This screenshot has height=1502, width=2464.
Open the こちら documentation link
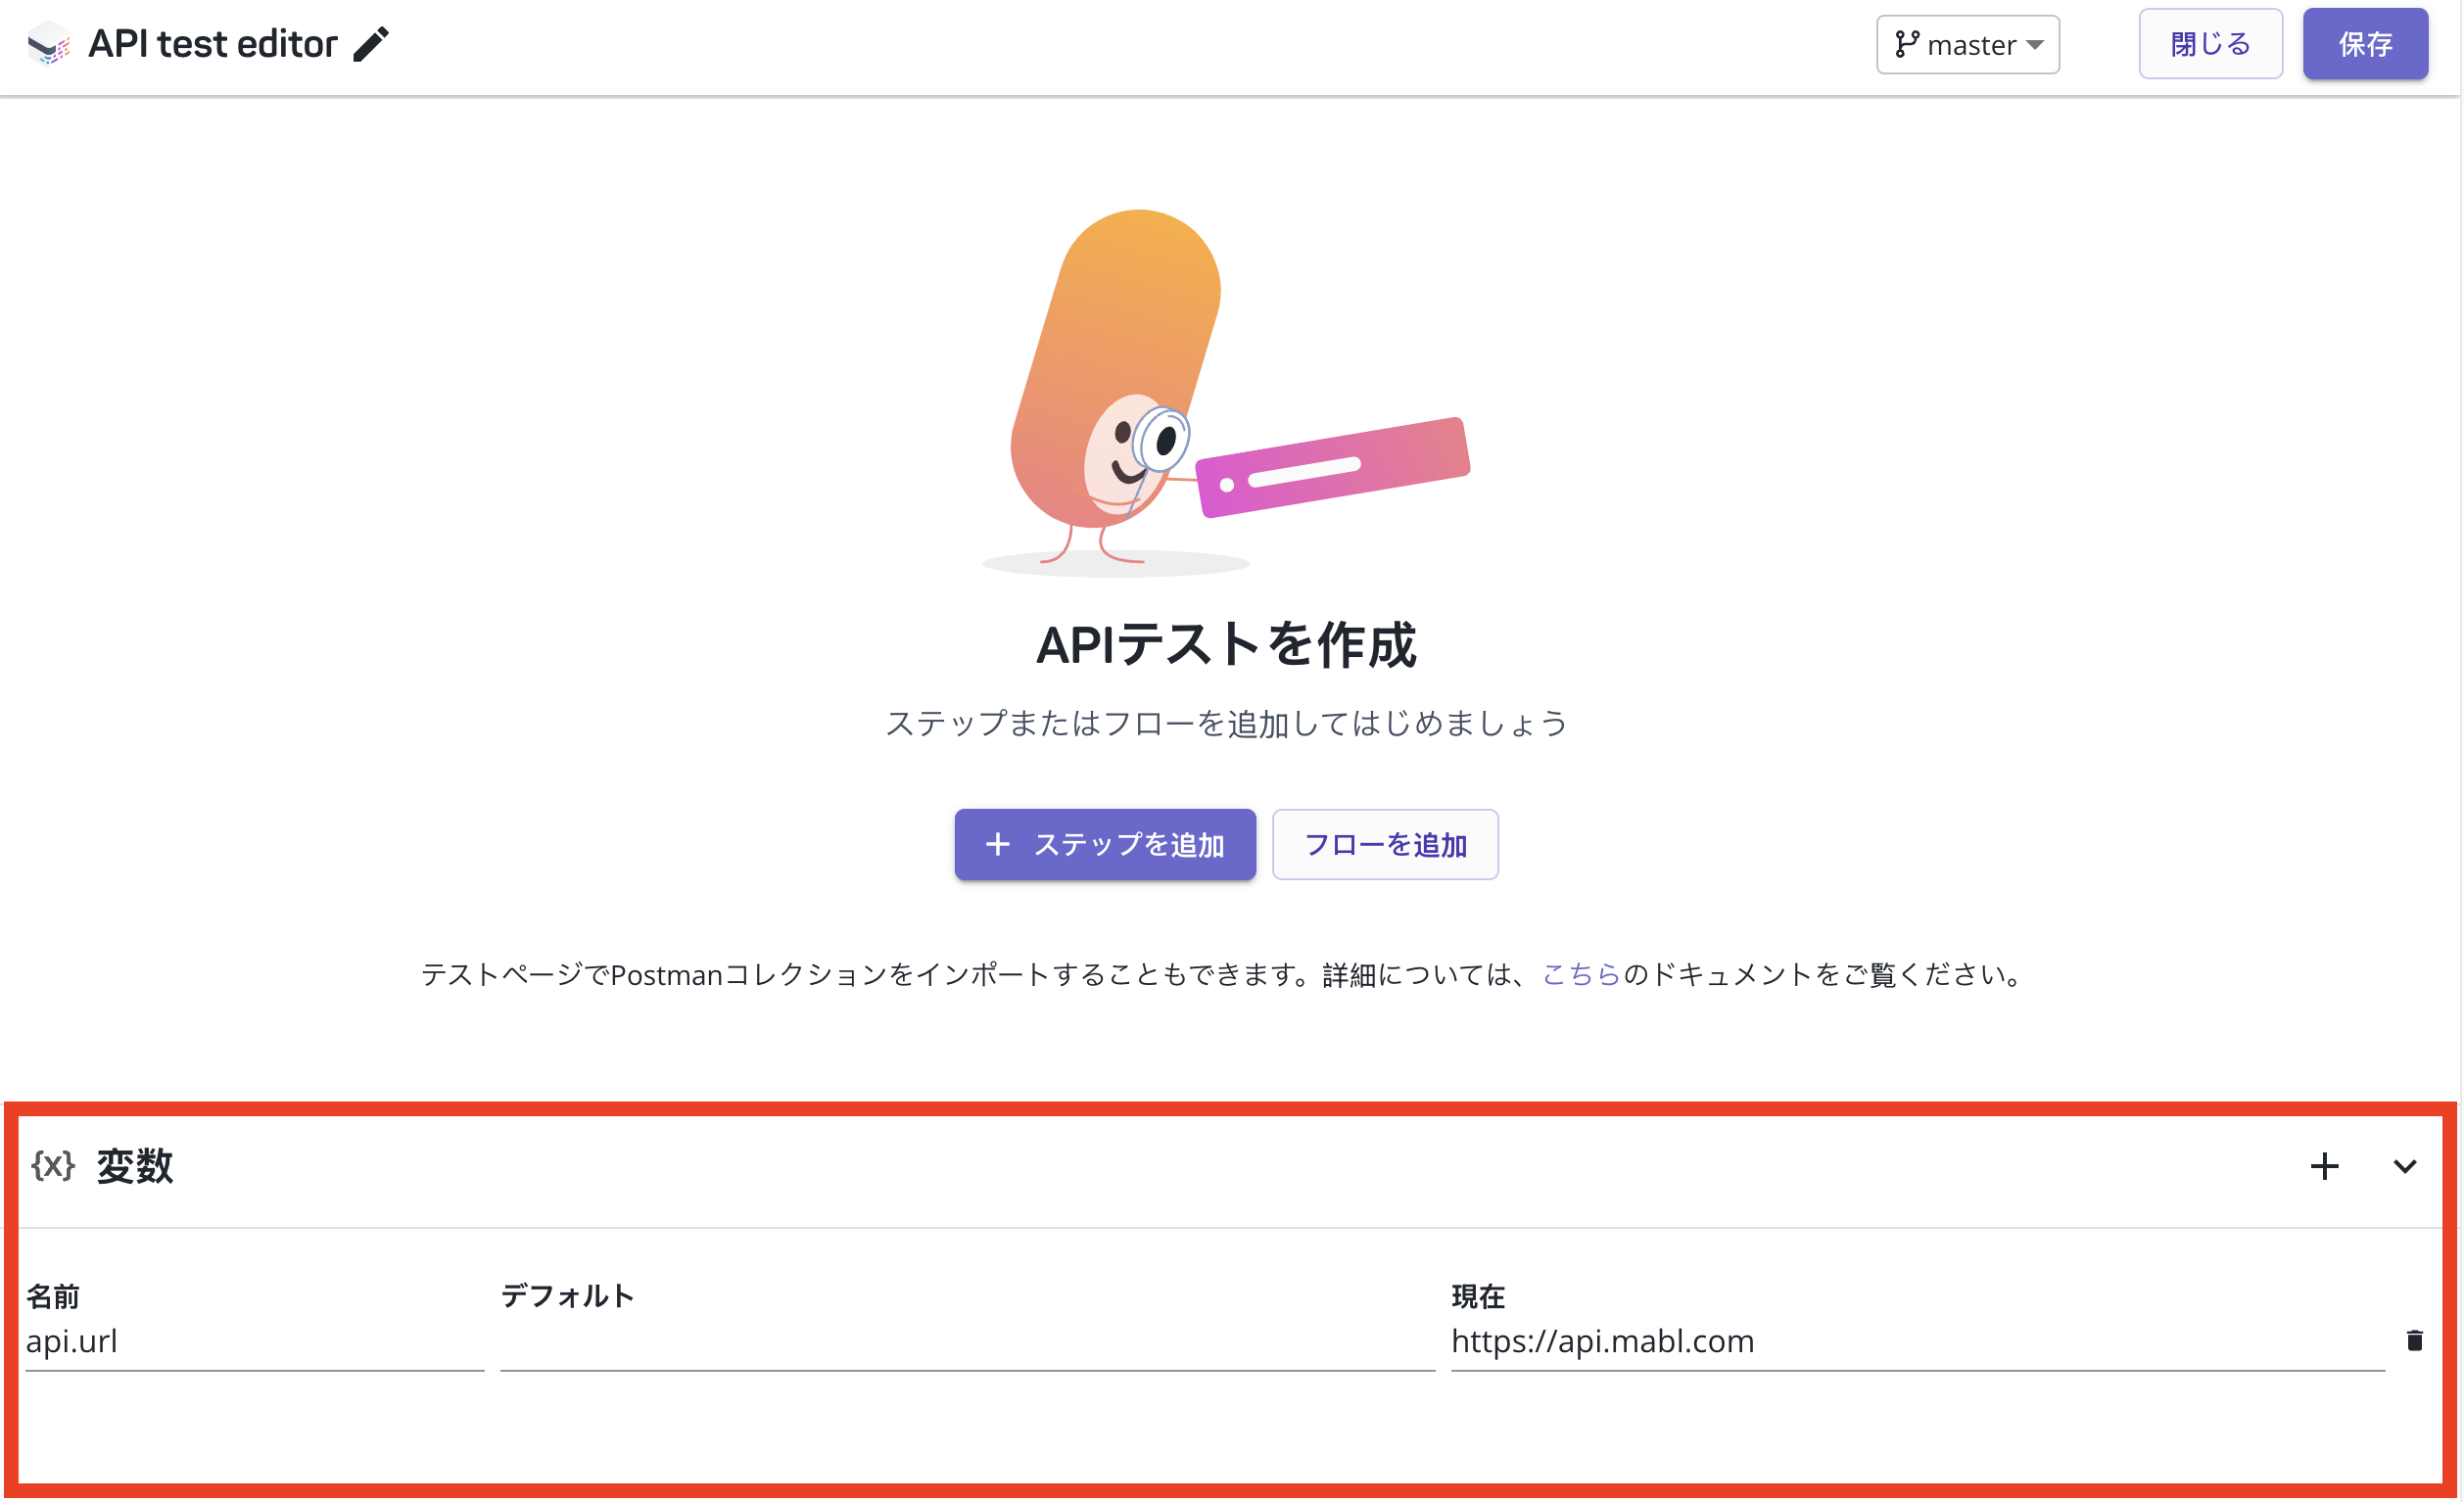1580,975
